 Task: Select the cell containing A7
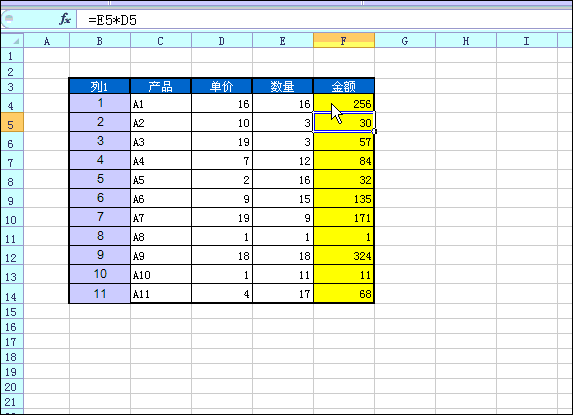161,217
